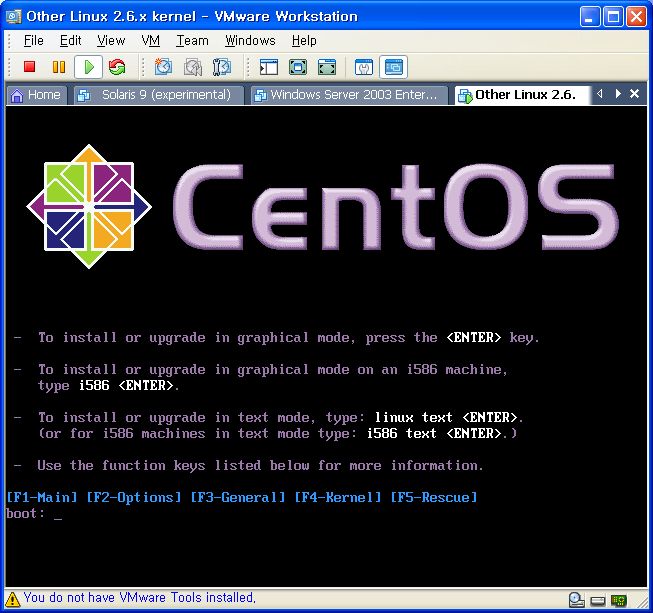This screenshot has height=613, width=653.
Task: Take a snapshot of the VM
Action: [x=163, y=67]
